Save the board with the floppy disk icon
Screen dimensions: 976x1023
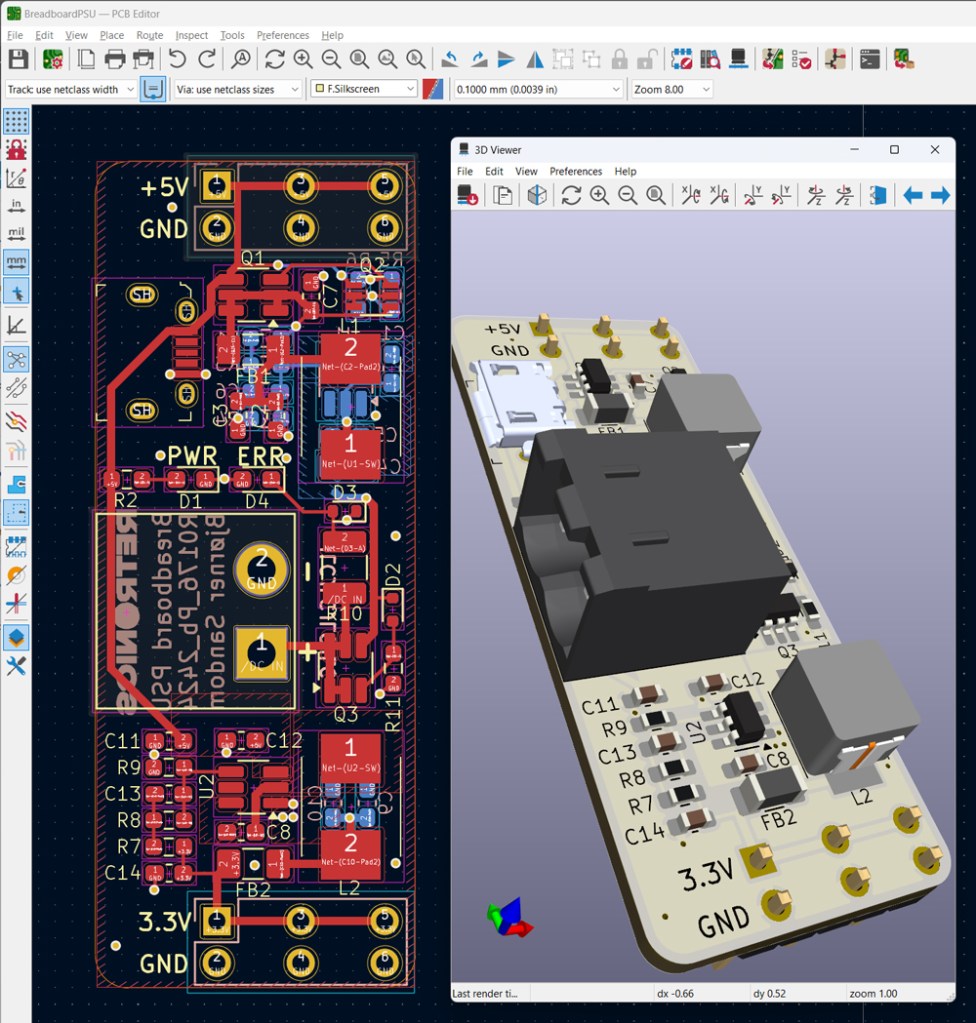pyautogui.click(x=18, y=59)
